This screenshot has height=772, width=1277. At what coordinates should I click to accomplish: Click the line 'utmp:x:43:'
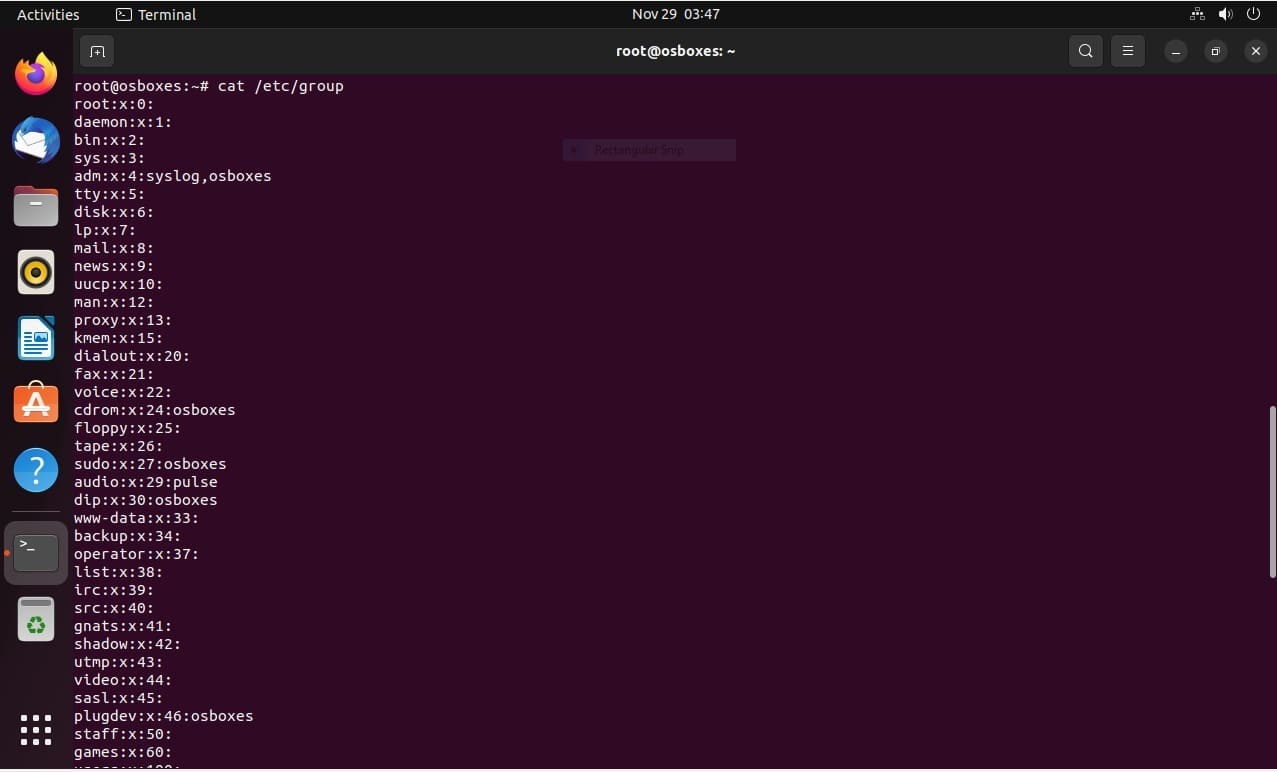click(119, 662)
